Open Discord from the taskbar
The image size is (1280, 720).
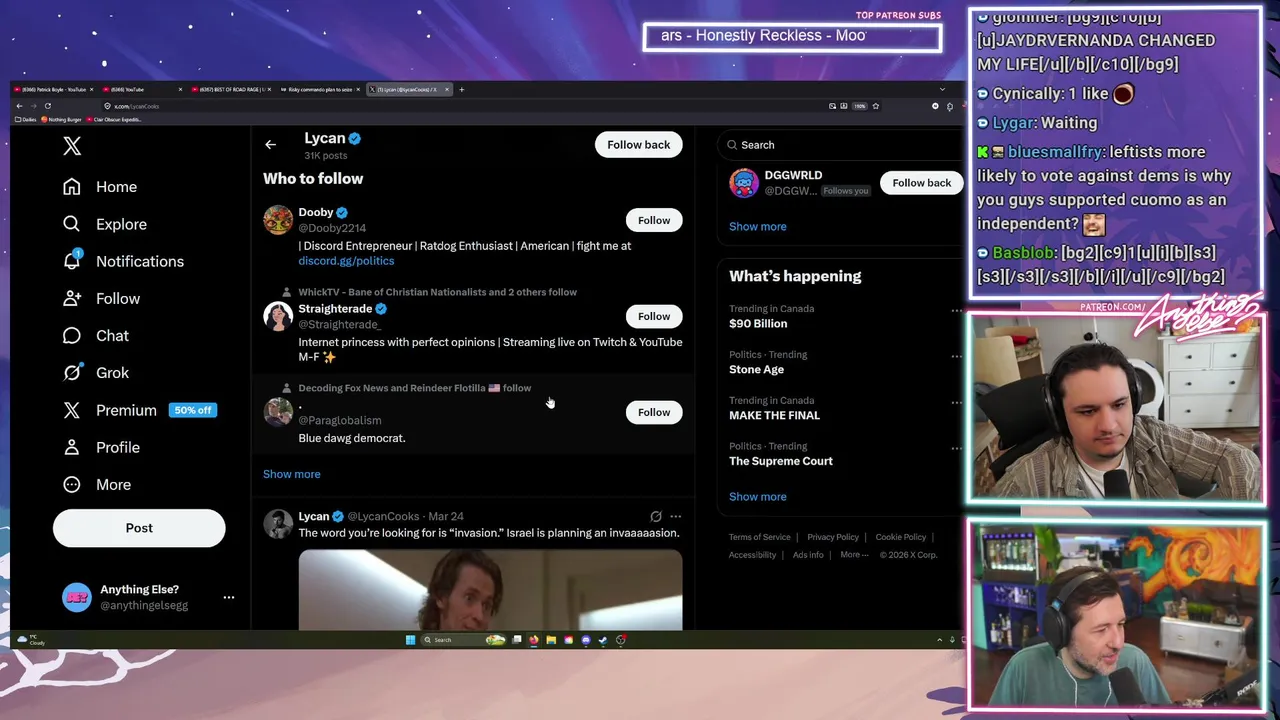click(586, 640)
